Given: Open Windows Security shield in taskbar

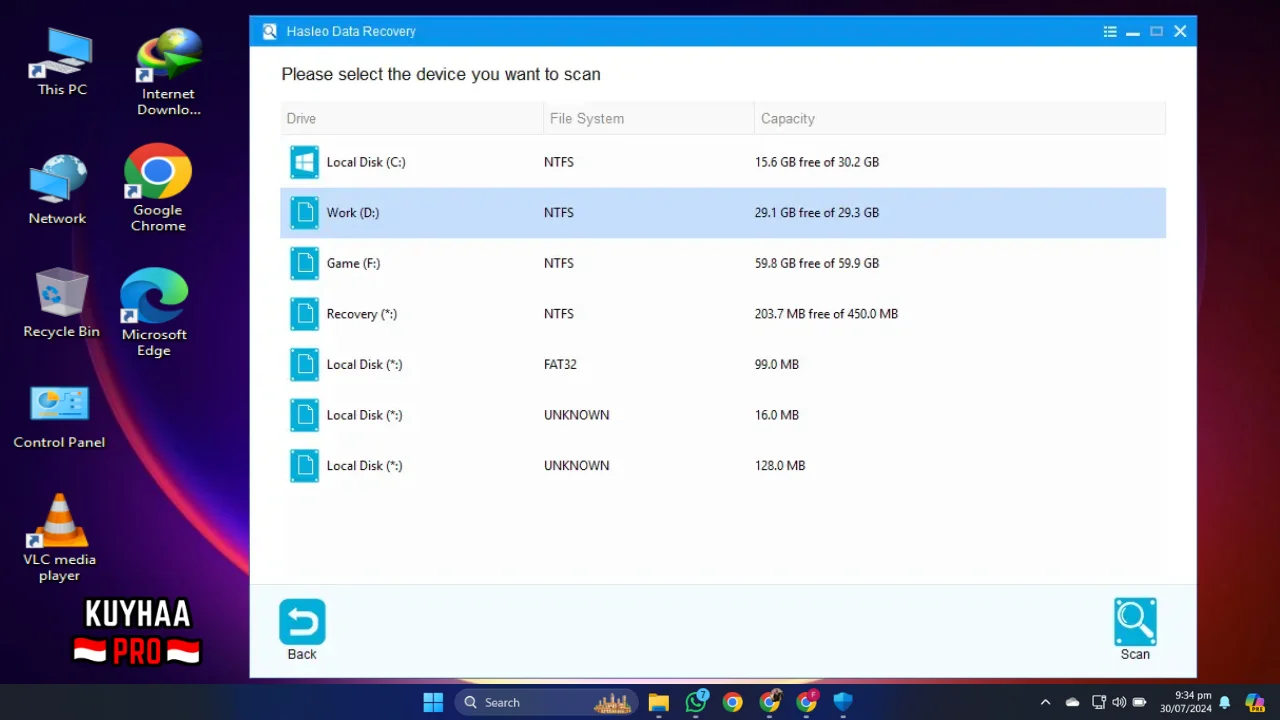Looking at the screenshot, I should 843,702.
